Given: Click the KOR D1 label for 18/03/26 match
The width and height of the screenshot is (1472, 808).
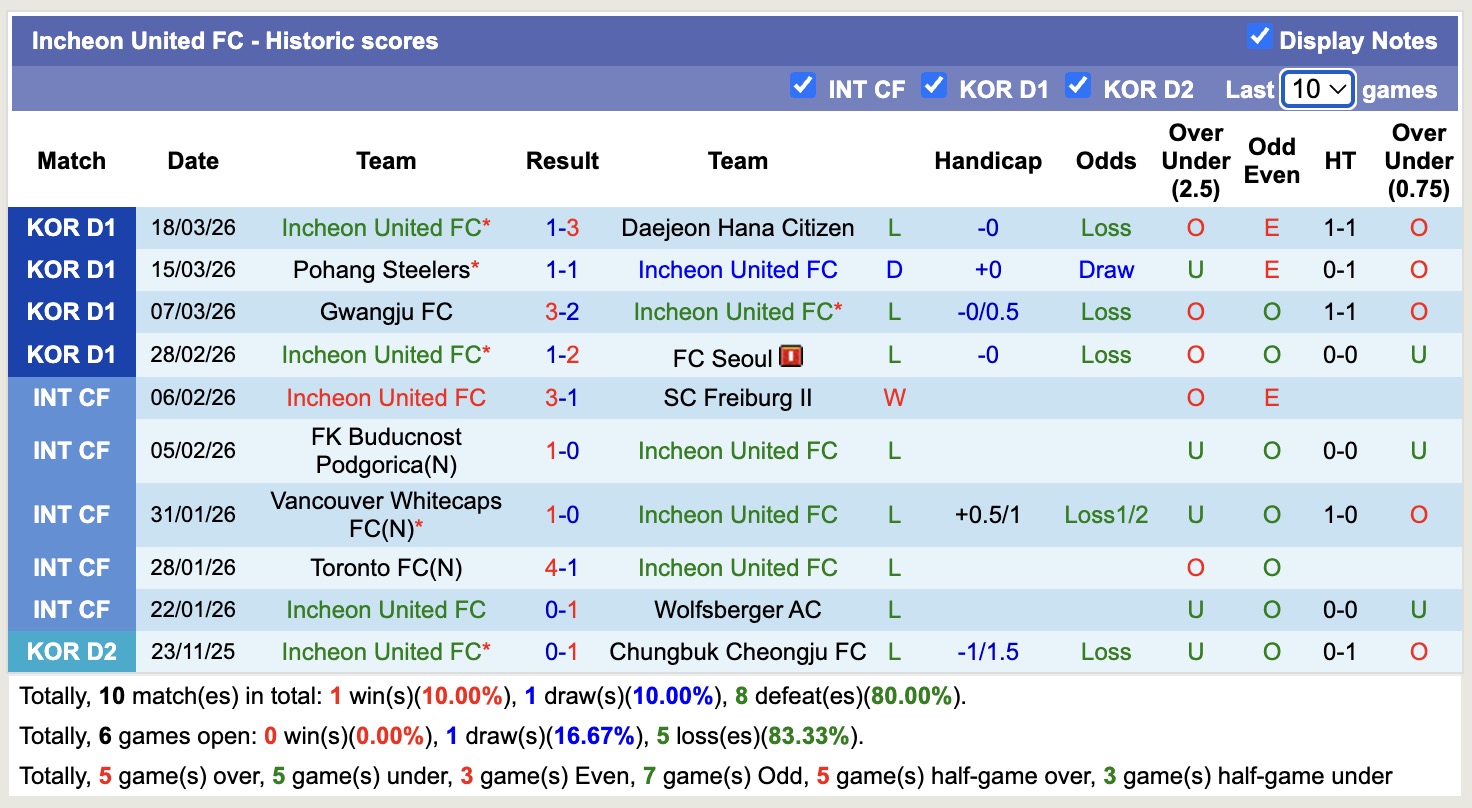Looking at the screenshot, I should point(72,228).
